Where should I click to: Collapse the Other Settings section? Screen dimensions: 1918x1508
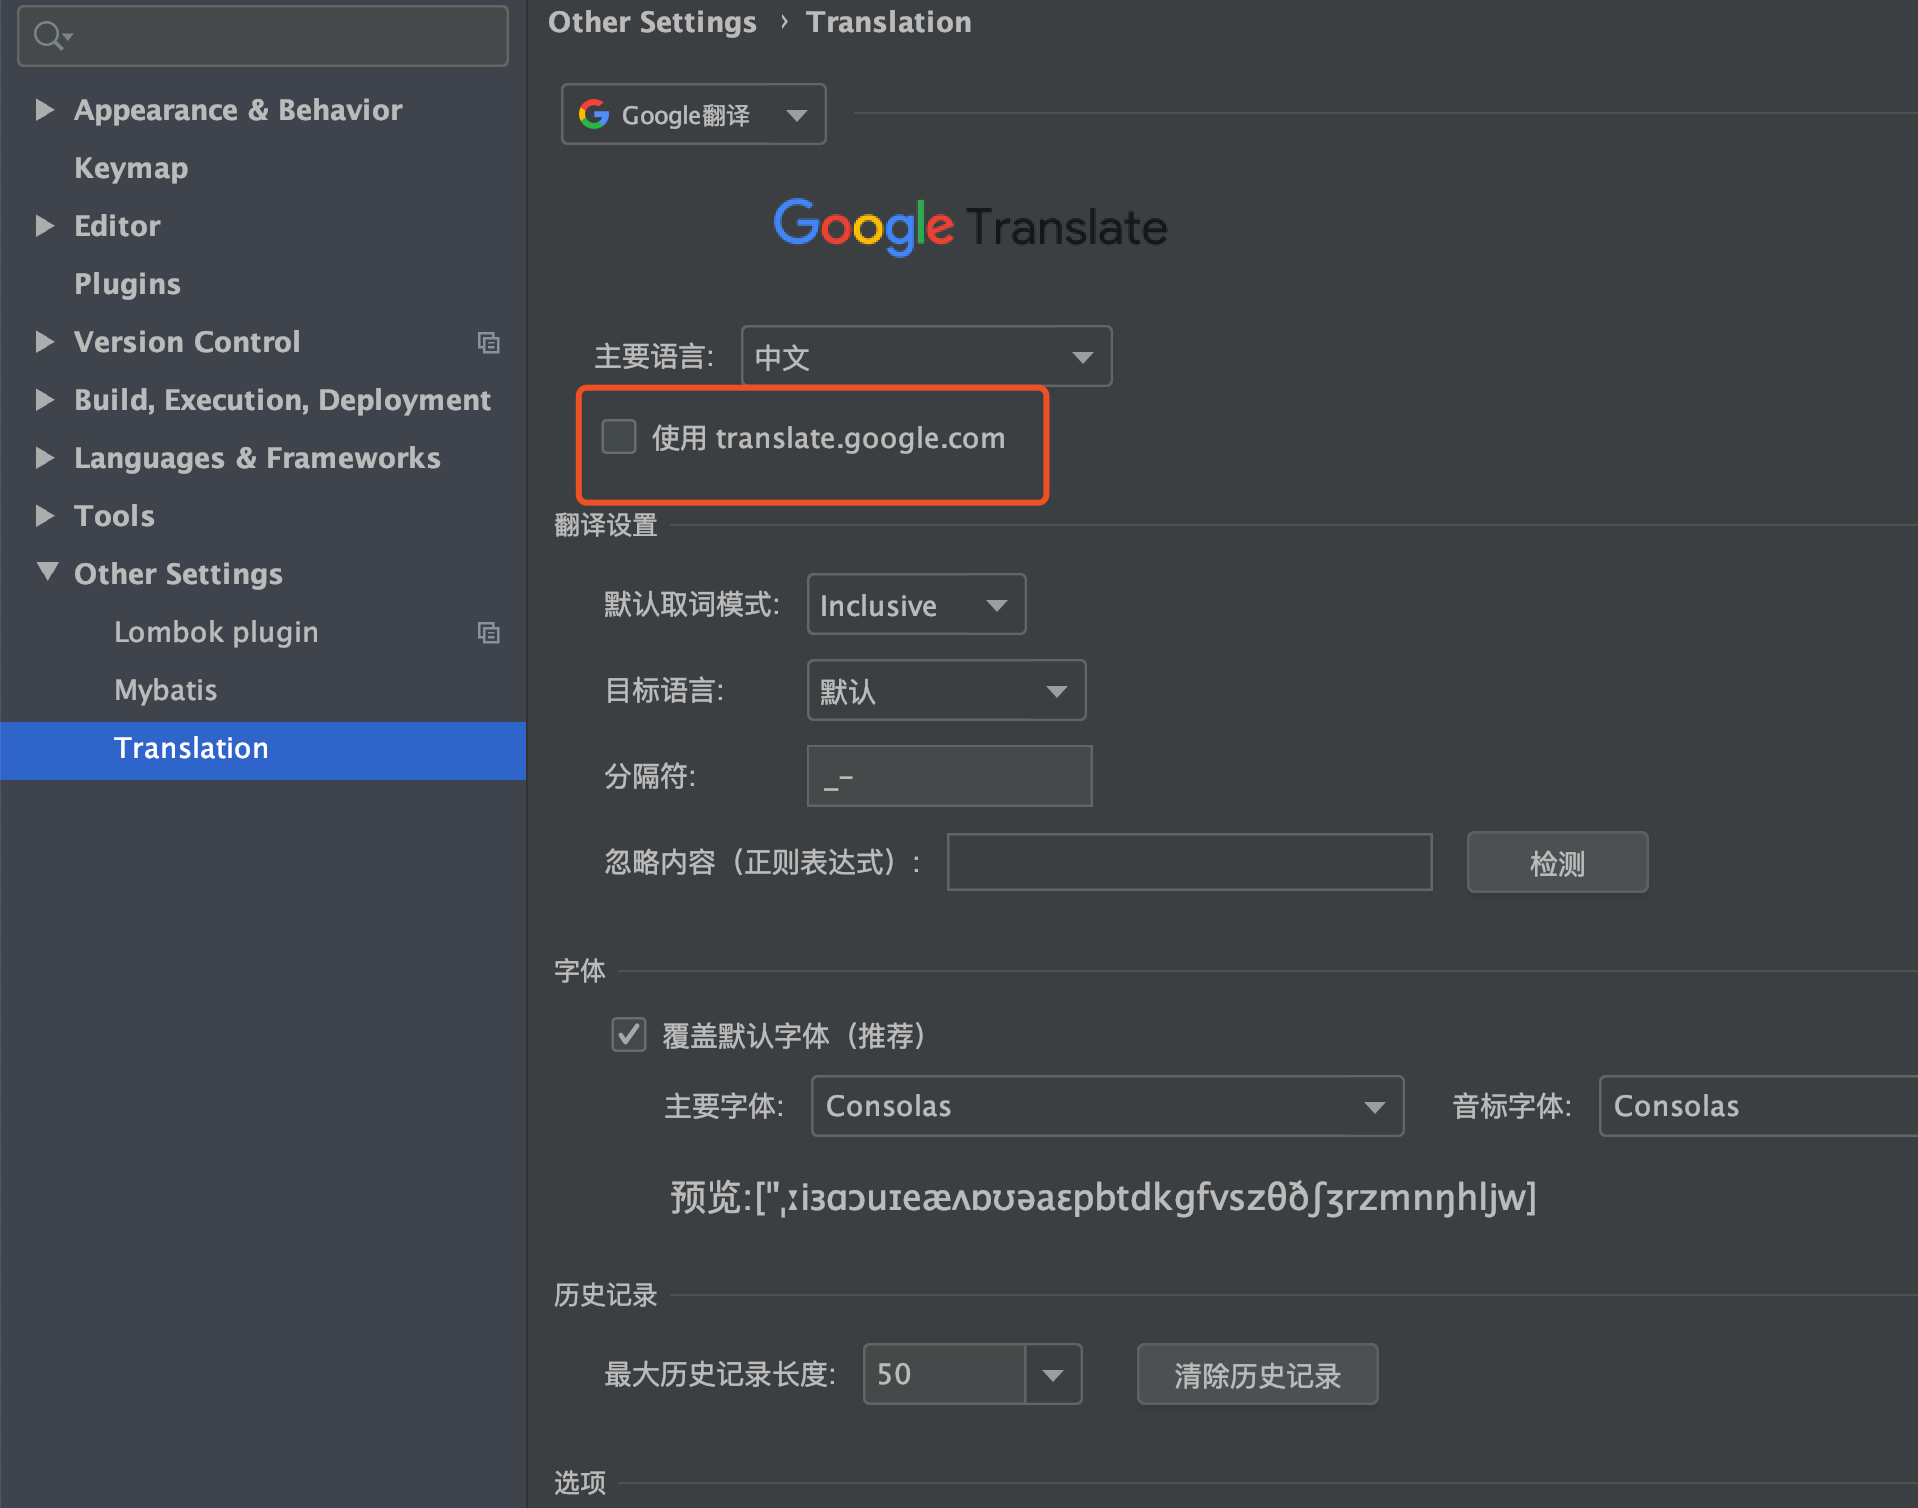(45, 571)
